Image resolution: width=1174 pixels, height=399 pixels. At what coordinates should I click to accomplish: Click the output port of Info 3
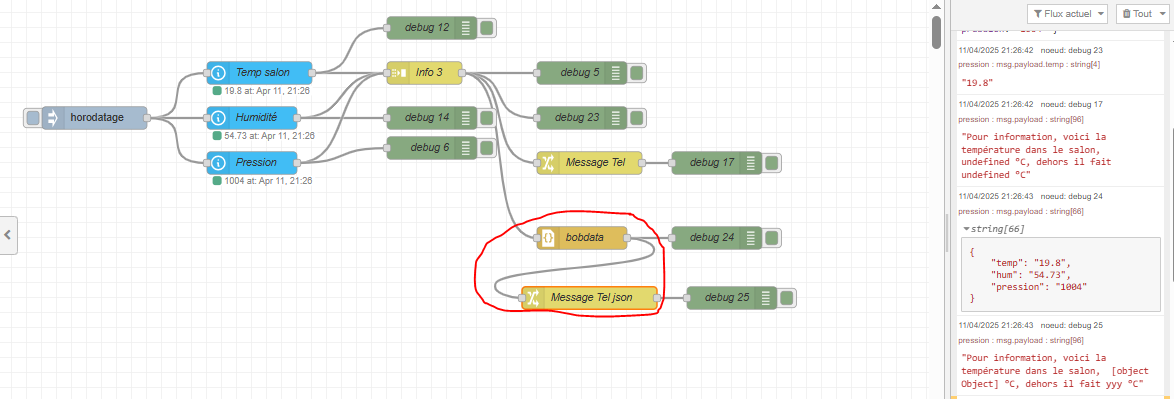pyautogui.click(x=462, y=73)
